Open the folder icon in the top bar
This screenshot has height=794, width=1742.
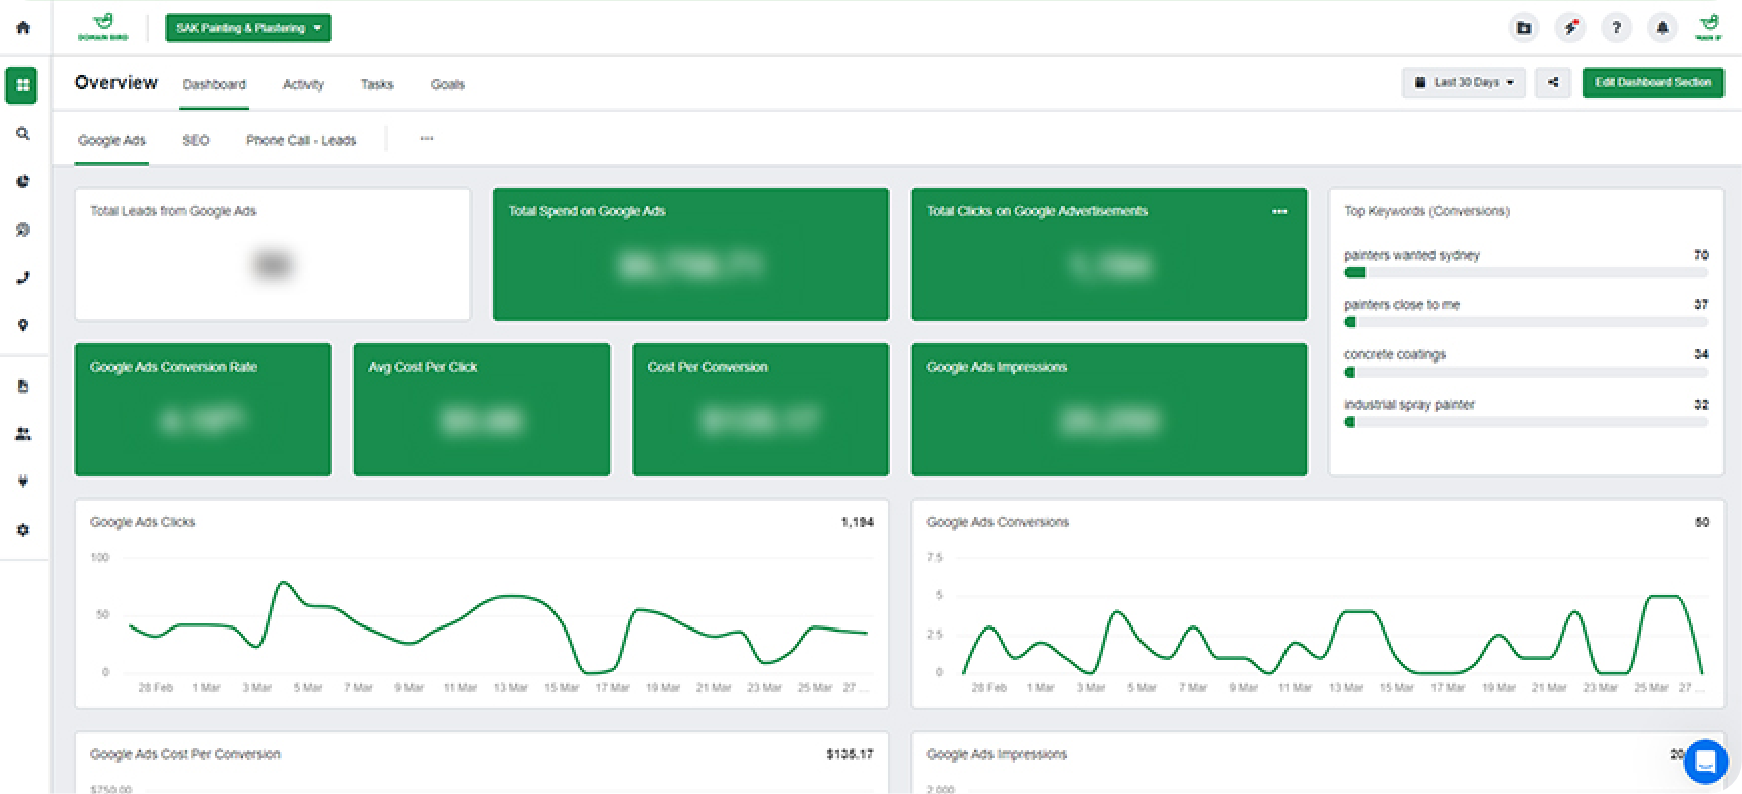point(1523,28)
